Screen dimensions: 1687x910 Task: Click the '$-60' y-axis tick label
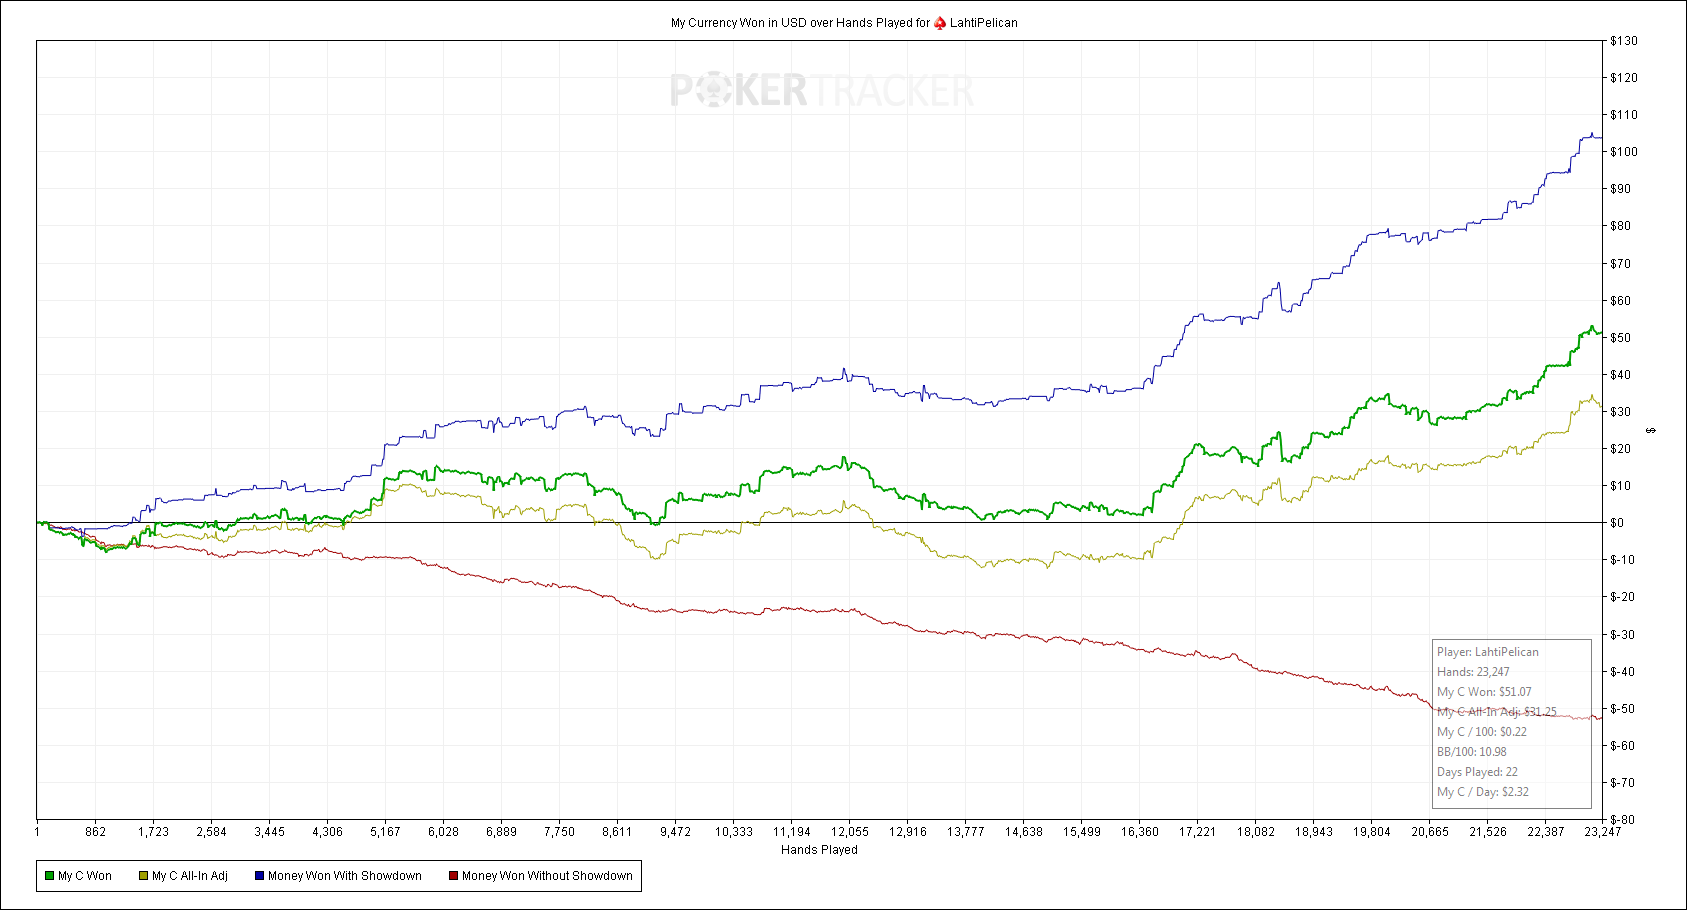coord(1622,746)
